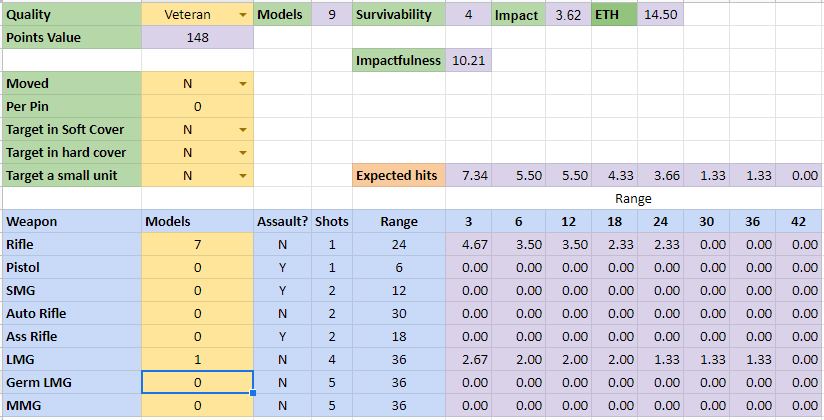824x420 pixels.
Task: Select the SMG models count cell
Action: tap(197, 290)
